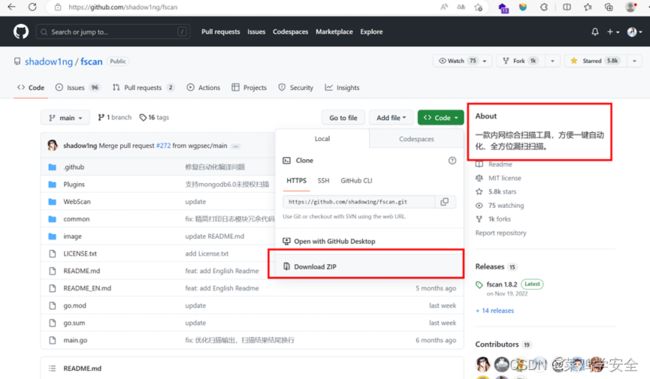Screen dimensions: 650x379
Task: Click the clone help question icon
Action: point(452,160)
